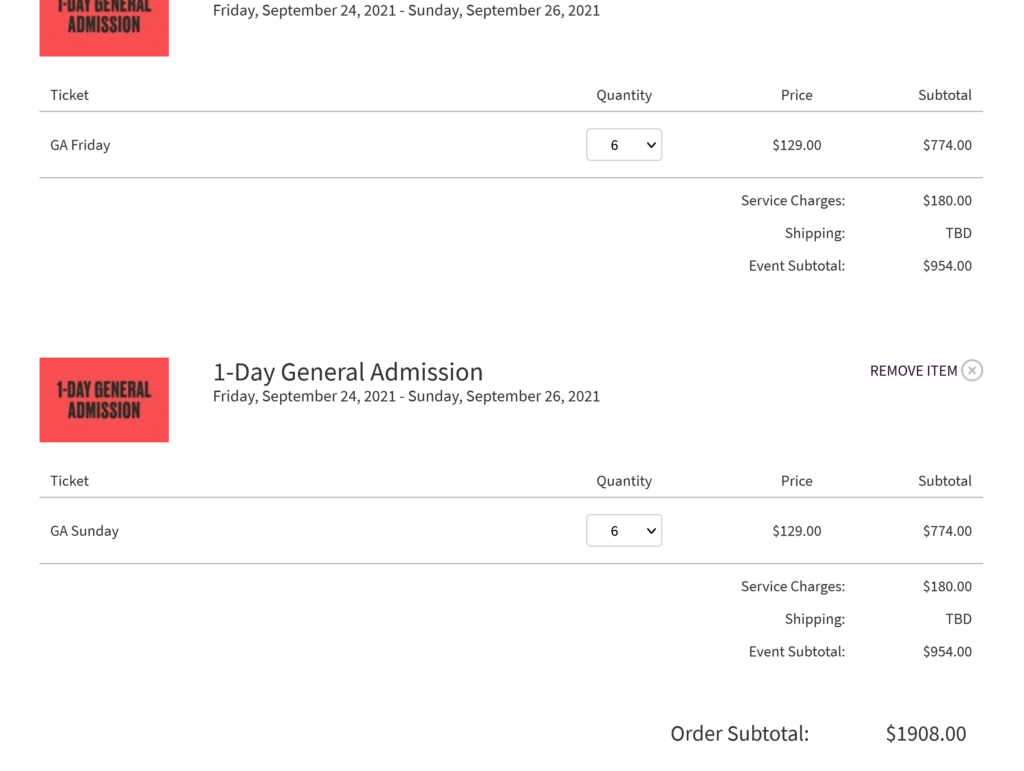Image resolution: width=1024 pixels, height=771 pixels.
Task: Click the GA Friday $129.00 price
Action: pos(796,145)
